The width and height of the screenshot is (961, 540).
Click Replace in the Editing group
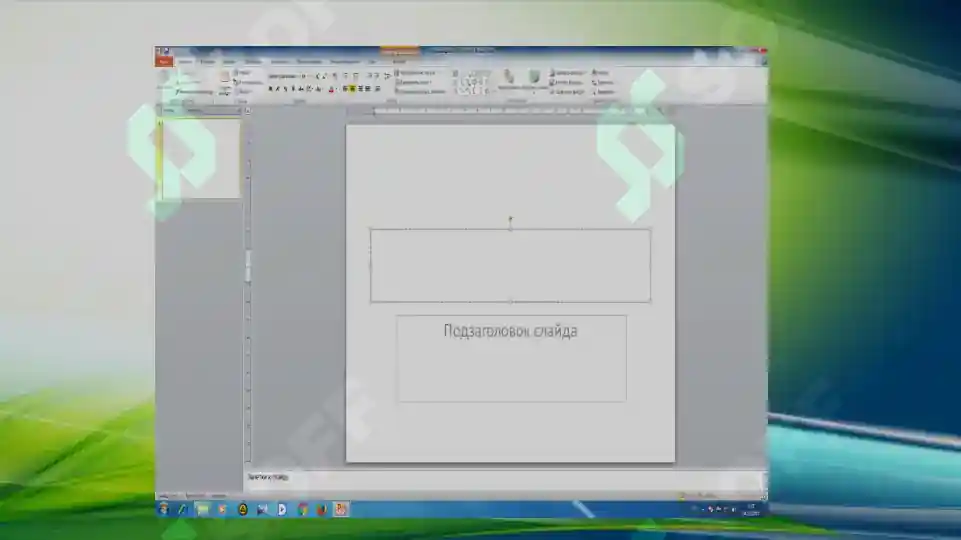(603, 82)
